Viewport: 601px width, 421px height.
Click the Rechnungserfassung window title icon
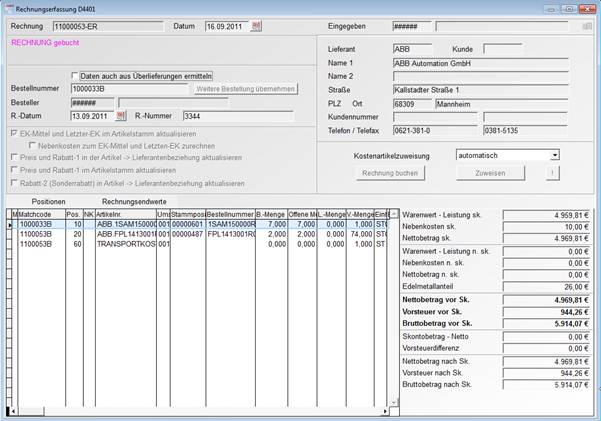click(x=9, y=8)
